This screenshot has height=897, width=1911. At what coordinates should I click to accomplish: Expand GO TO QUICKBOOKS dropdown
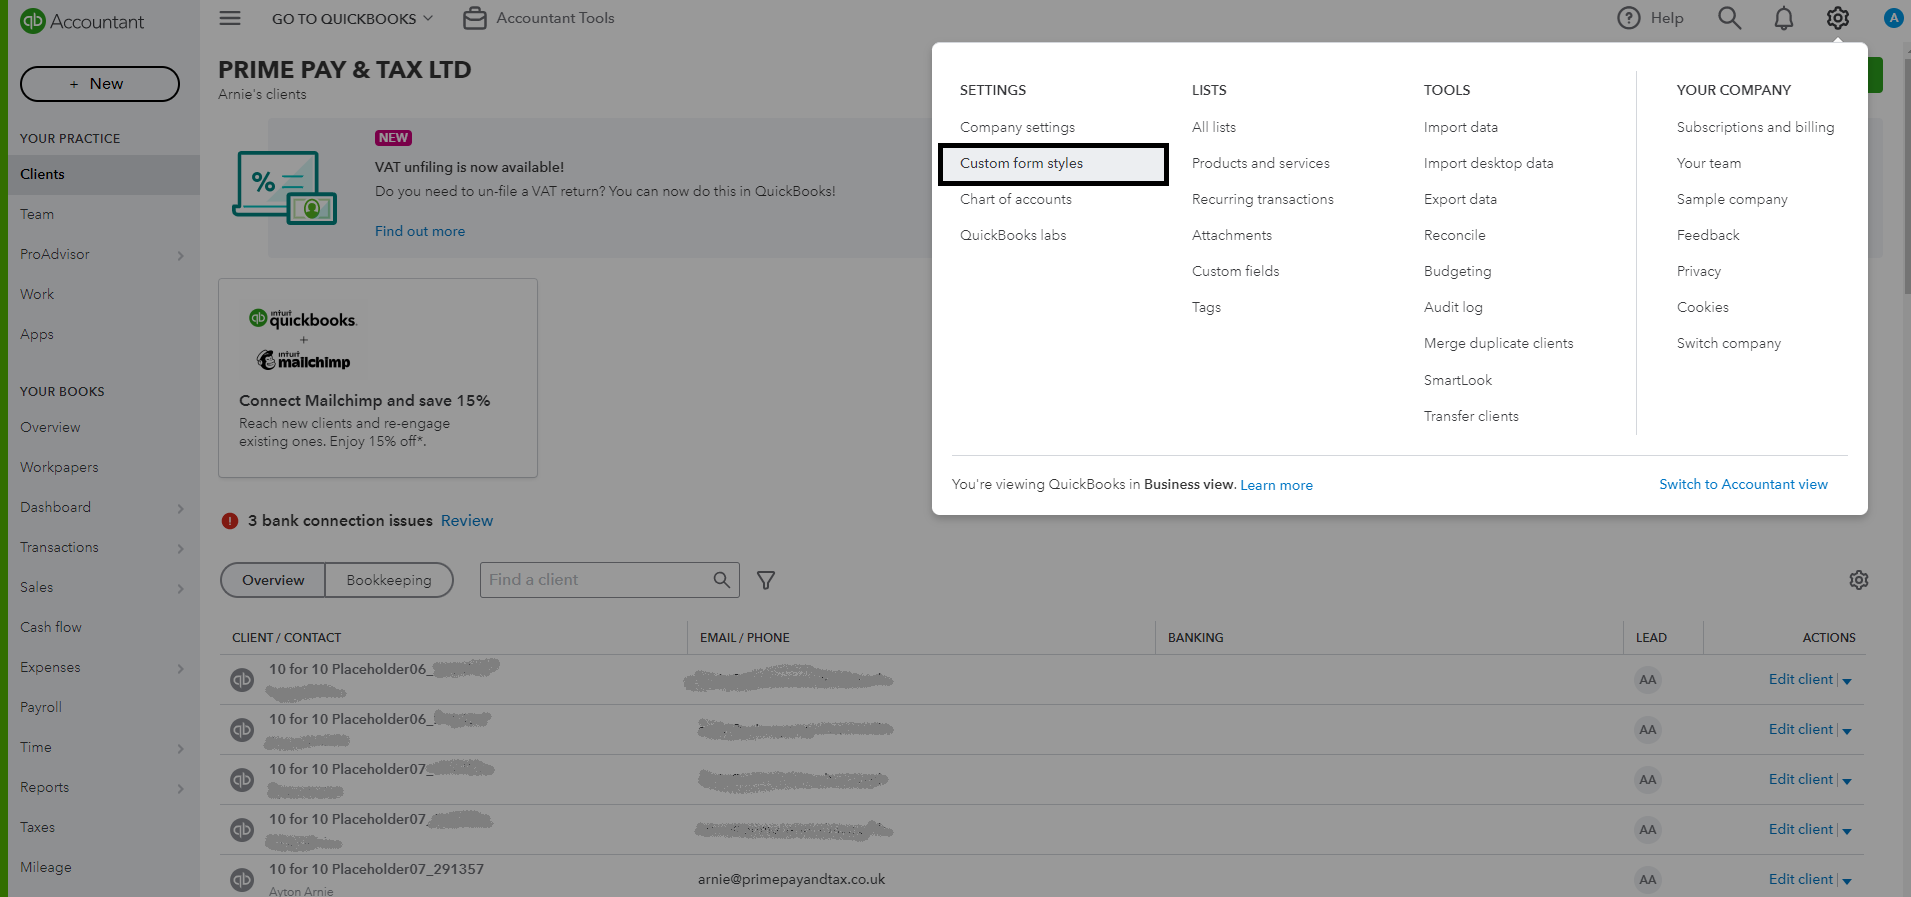(352, 18)
